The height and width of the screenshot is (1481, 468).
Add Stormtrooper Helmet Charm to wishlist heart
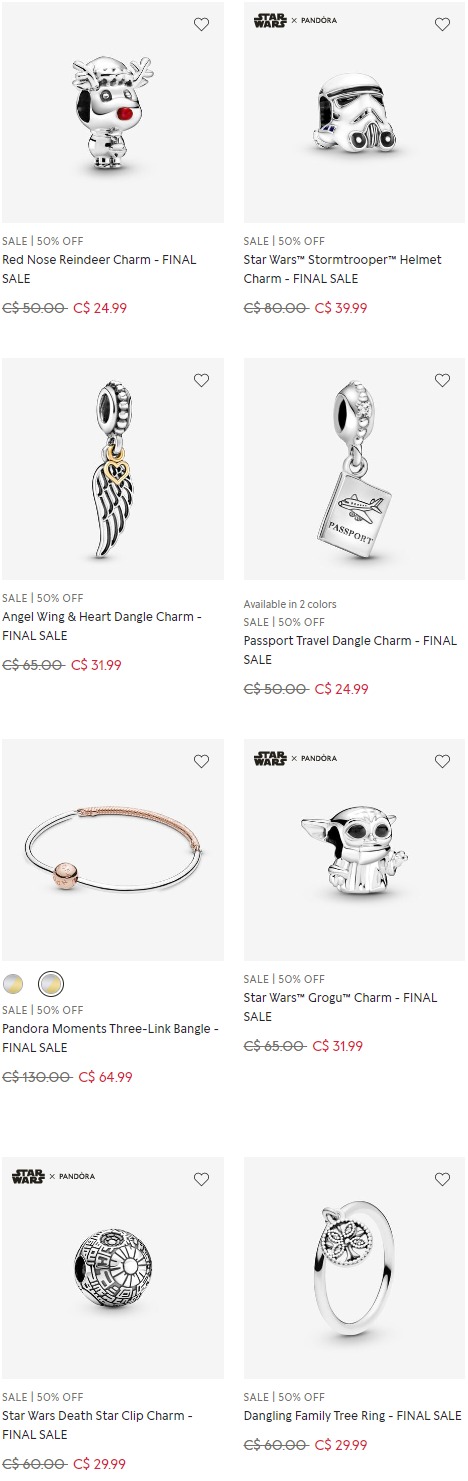point(442,24)
